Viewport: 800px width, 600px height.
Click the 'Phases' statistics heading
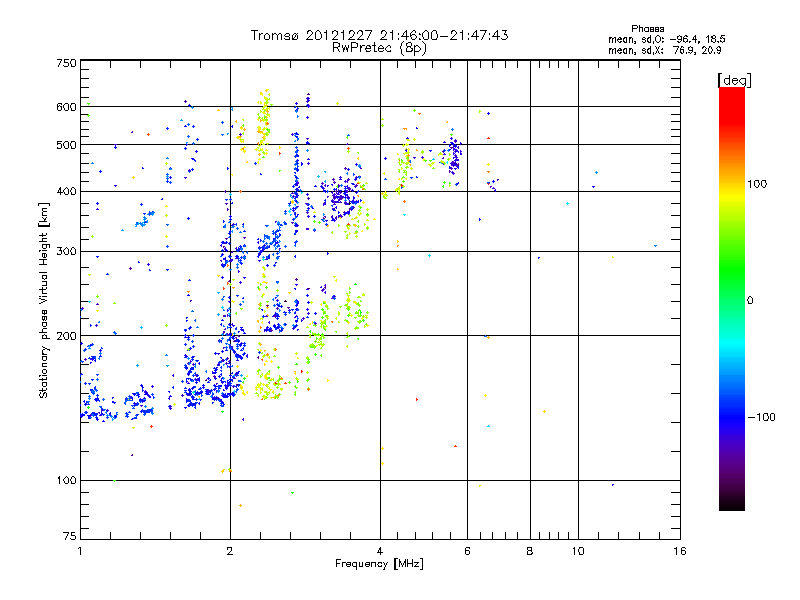click(647, 29)
